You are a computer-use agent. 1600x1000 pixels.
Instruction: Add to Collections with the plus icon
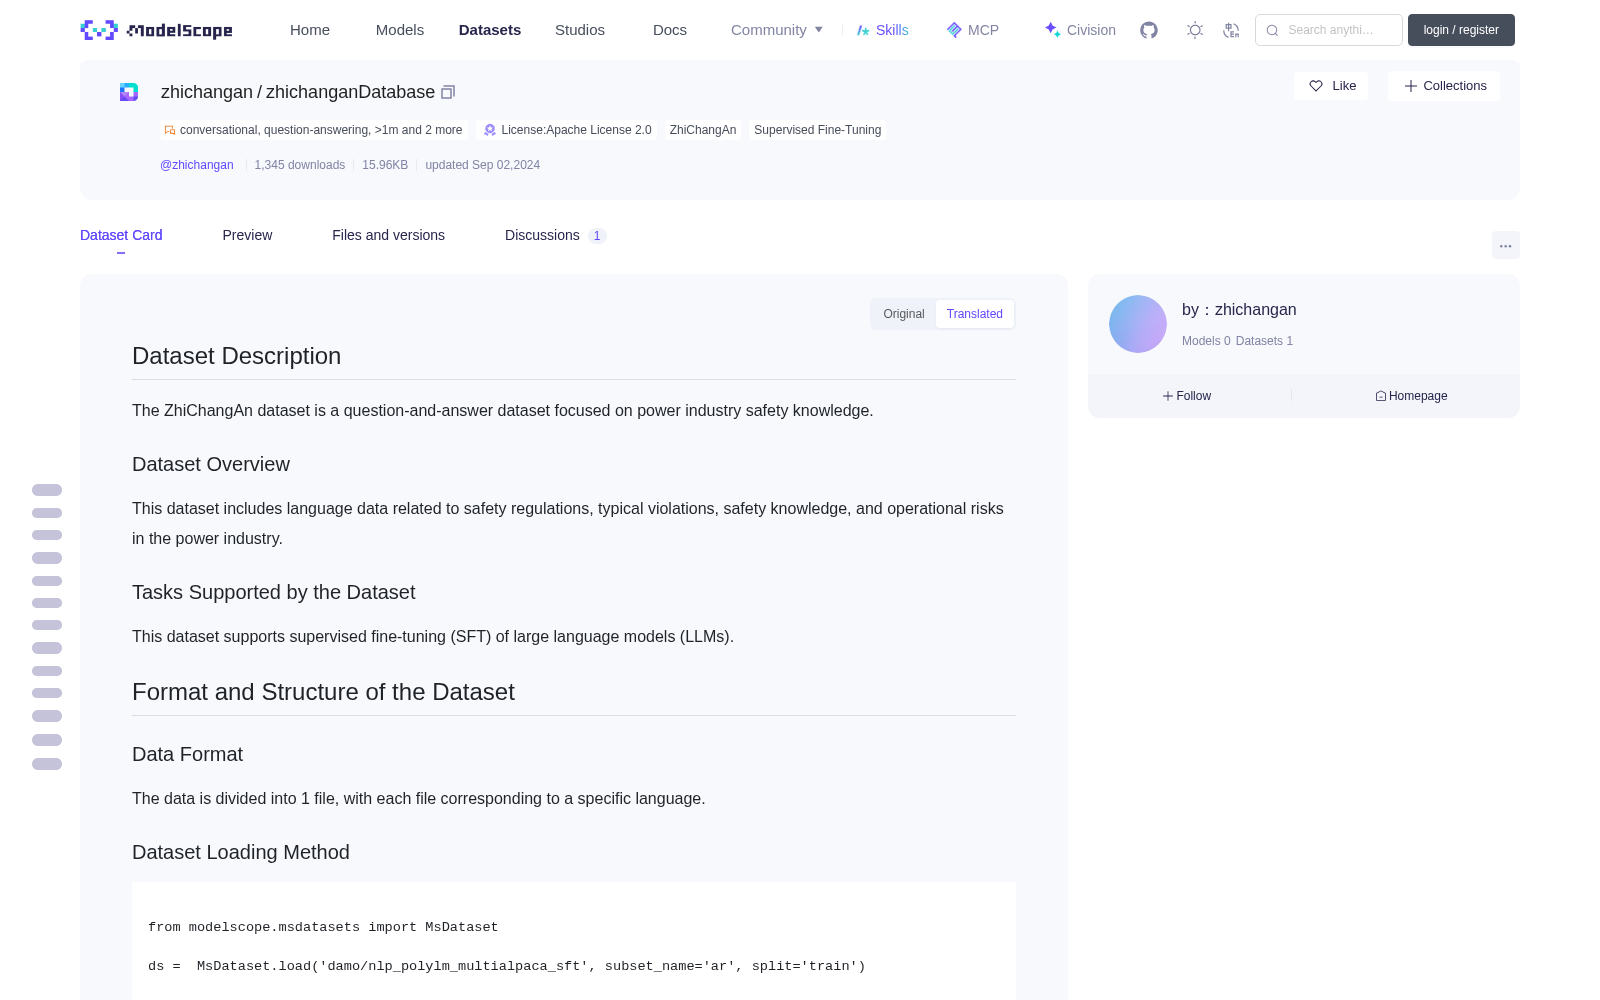[1411, 86]
